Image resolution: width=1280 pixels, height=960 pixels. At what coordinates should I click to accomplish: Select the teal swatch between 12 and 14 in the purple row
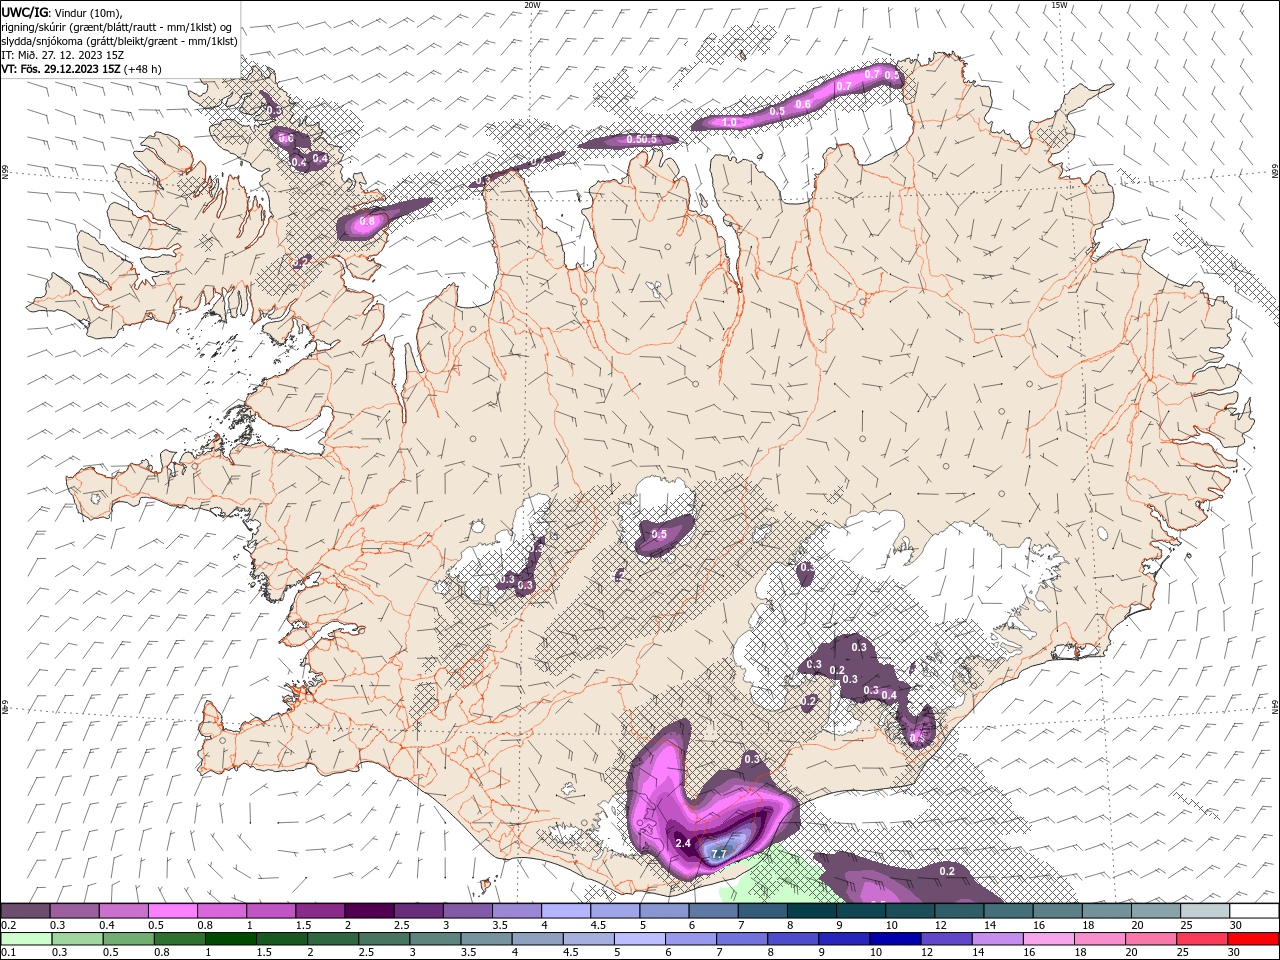click(959, 911)
